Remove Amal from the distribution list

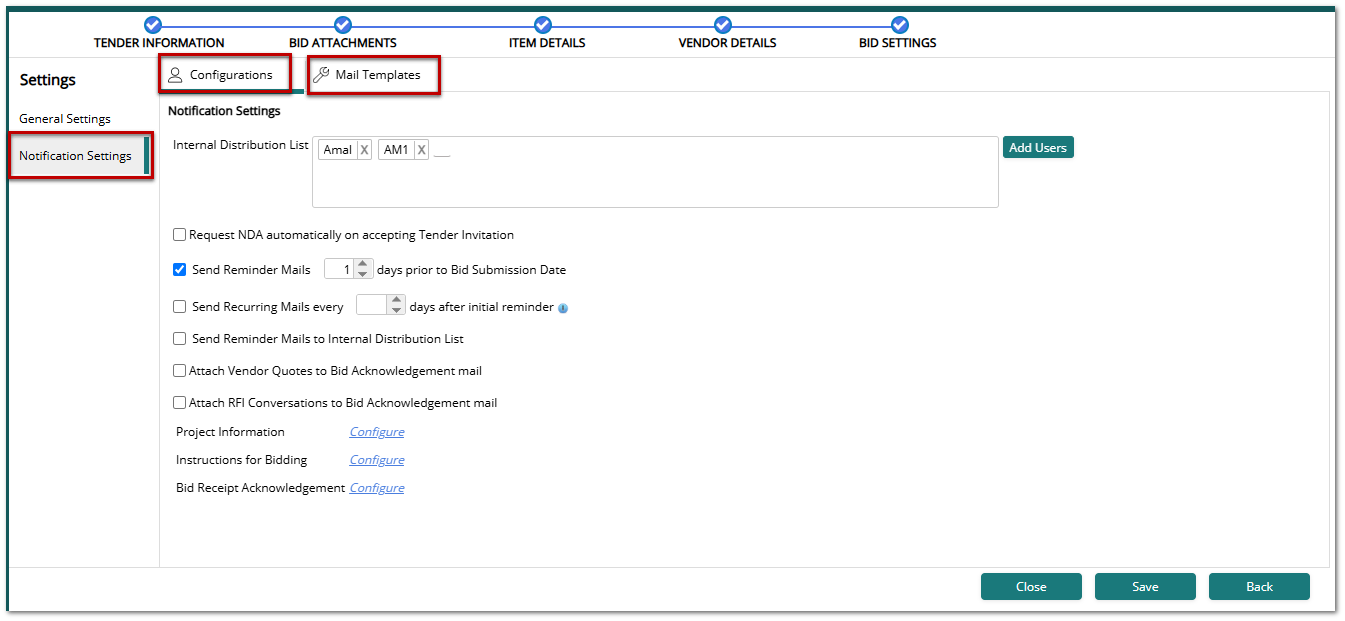tap(364, 150)
